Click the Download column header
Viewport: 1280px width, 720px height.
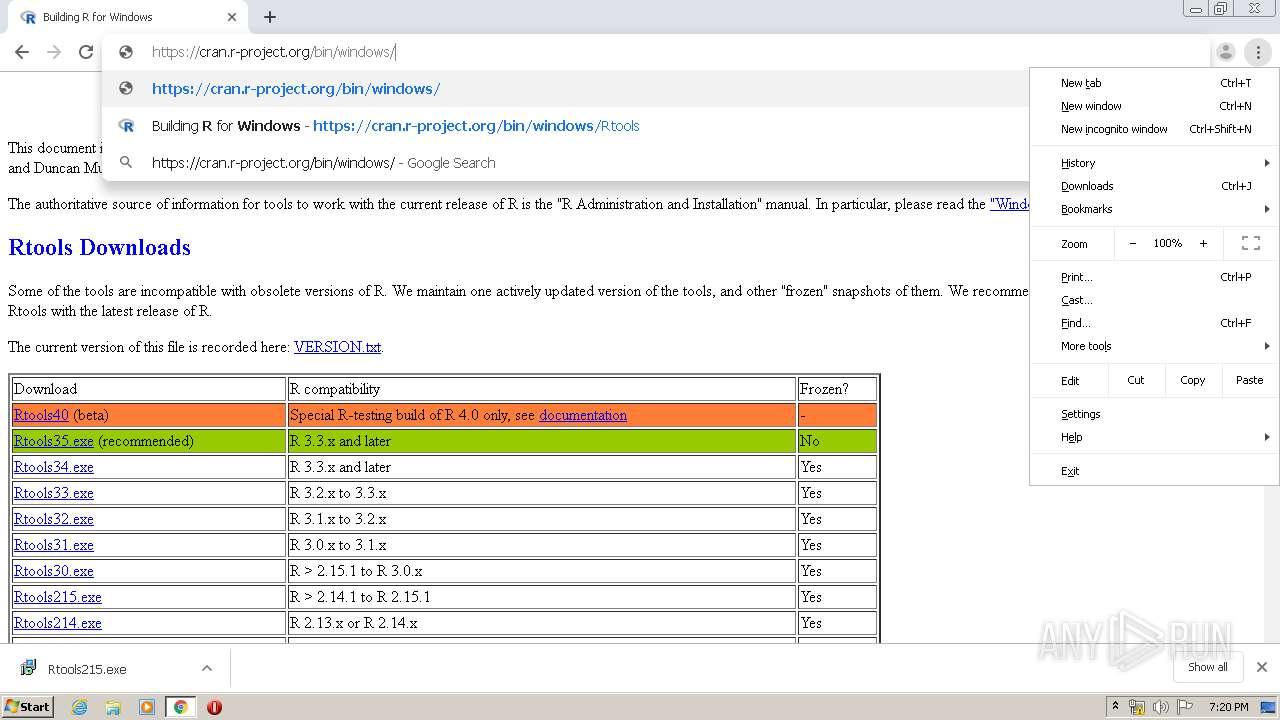coord(149,389)
